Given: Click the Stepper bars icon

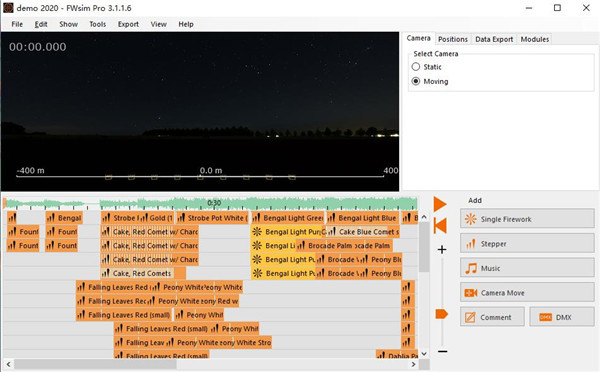Looking at the screenshot, I should (470, 243).
